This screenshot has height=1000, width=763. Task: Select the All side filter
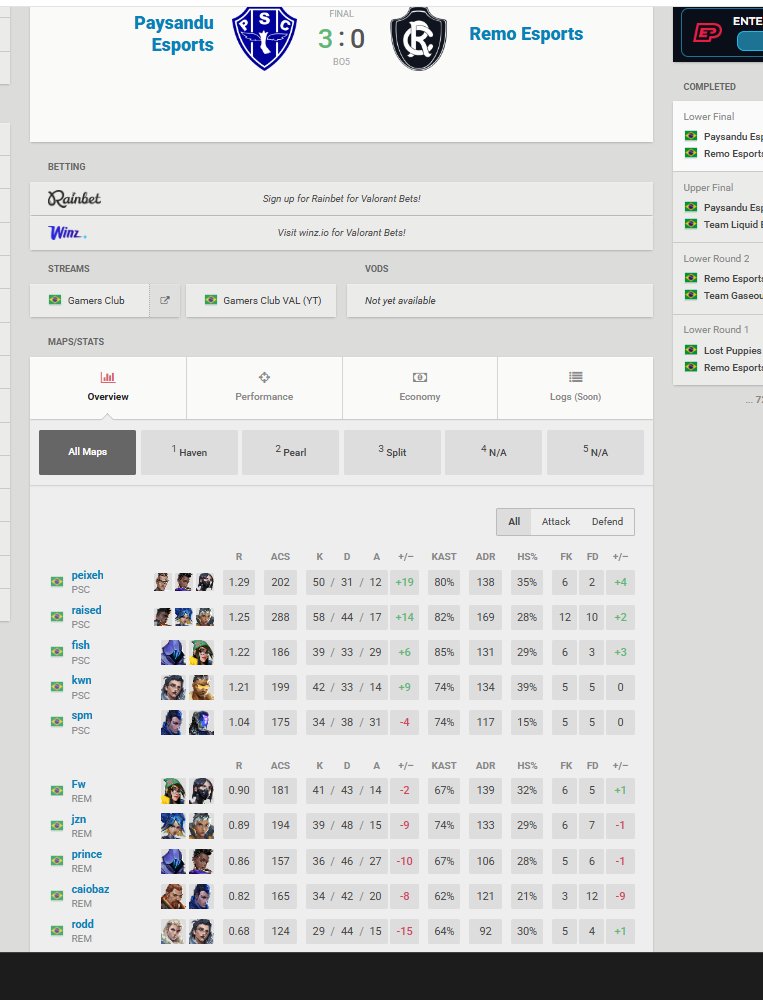point(514,522)
